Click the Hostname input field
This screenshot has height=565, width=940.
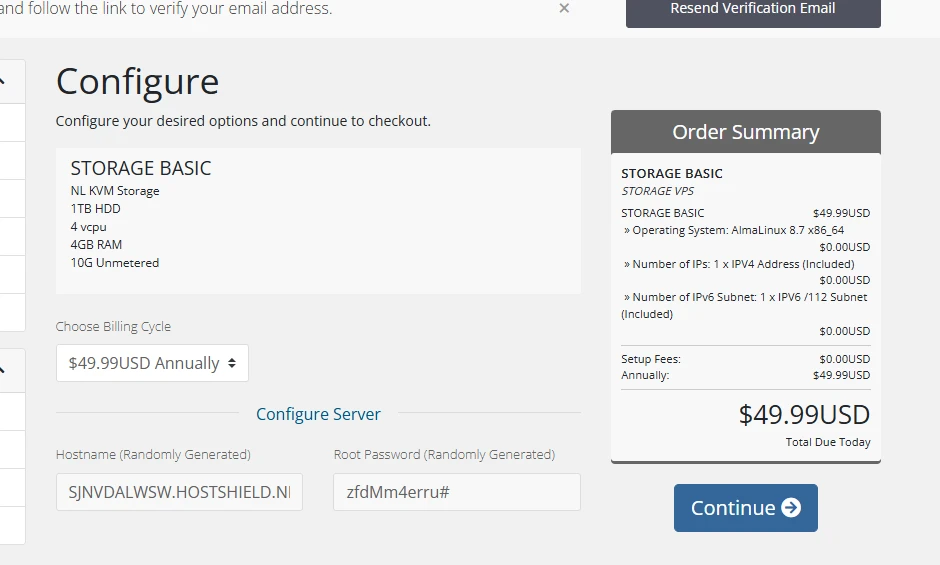pyautogui.click(x=179, y=492)
